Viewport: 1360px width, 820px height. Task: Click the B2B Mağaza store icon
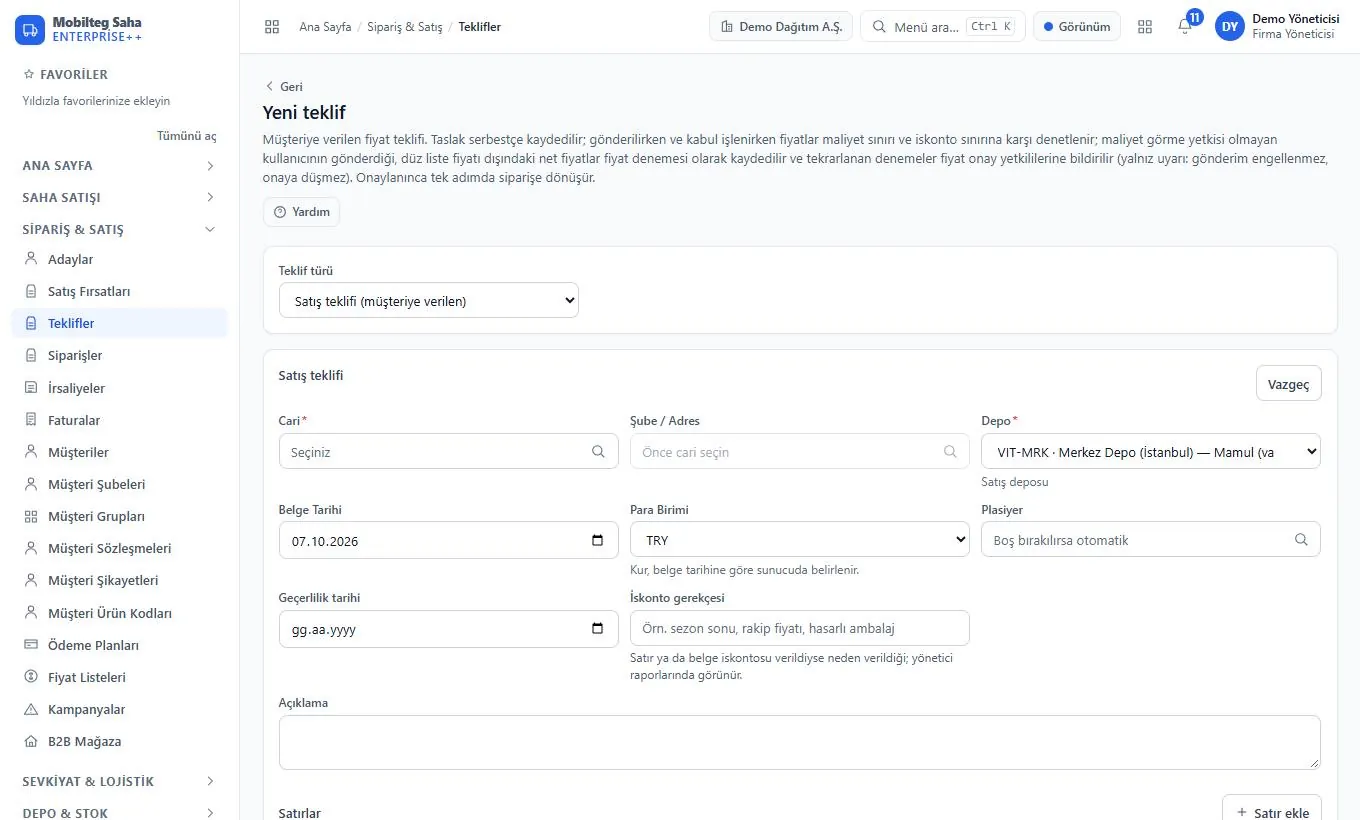pos(30,741)
